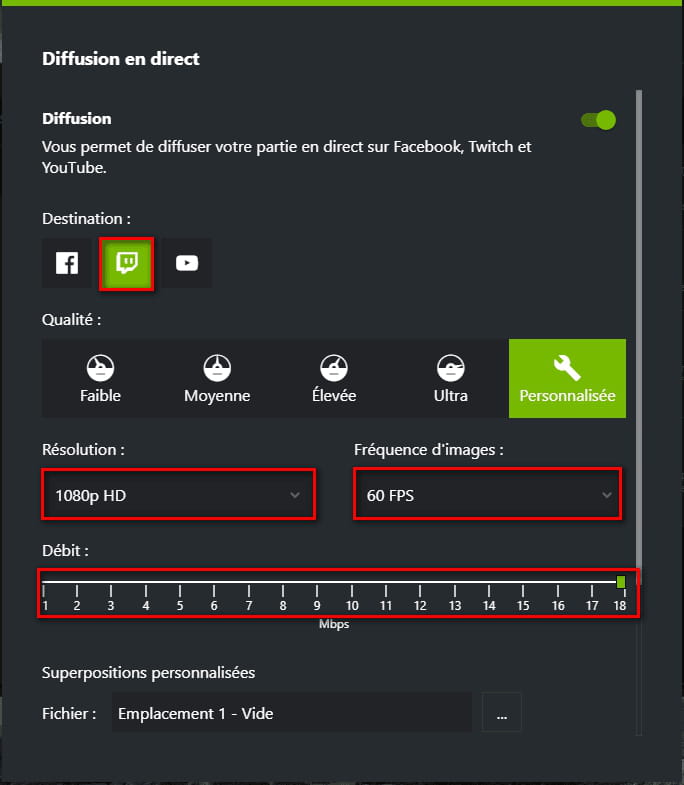Screen dimensions: 684x785
Task: Select YouTube as broadcast destination
Action: (x=187, y=263)
